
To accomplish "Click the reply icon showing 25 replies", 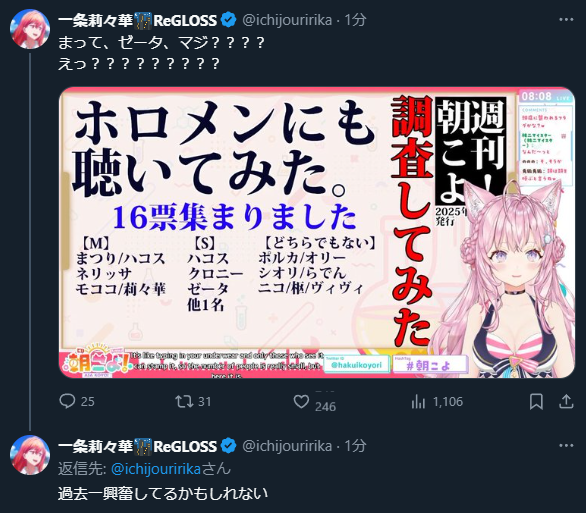I will coord(67,401).
